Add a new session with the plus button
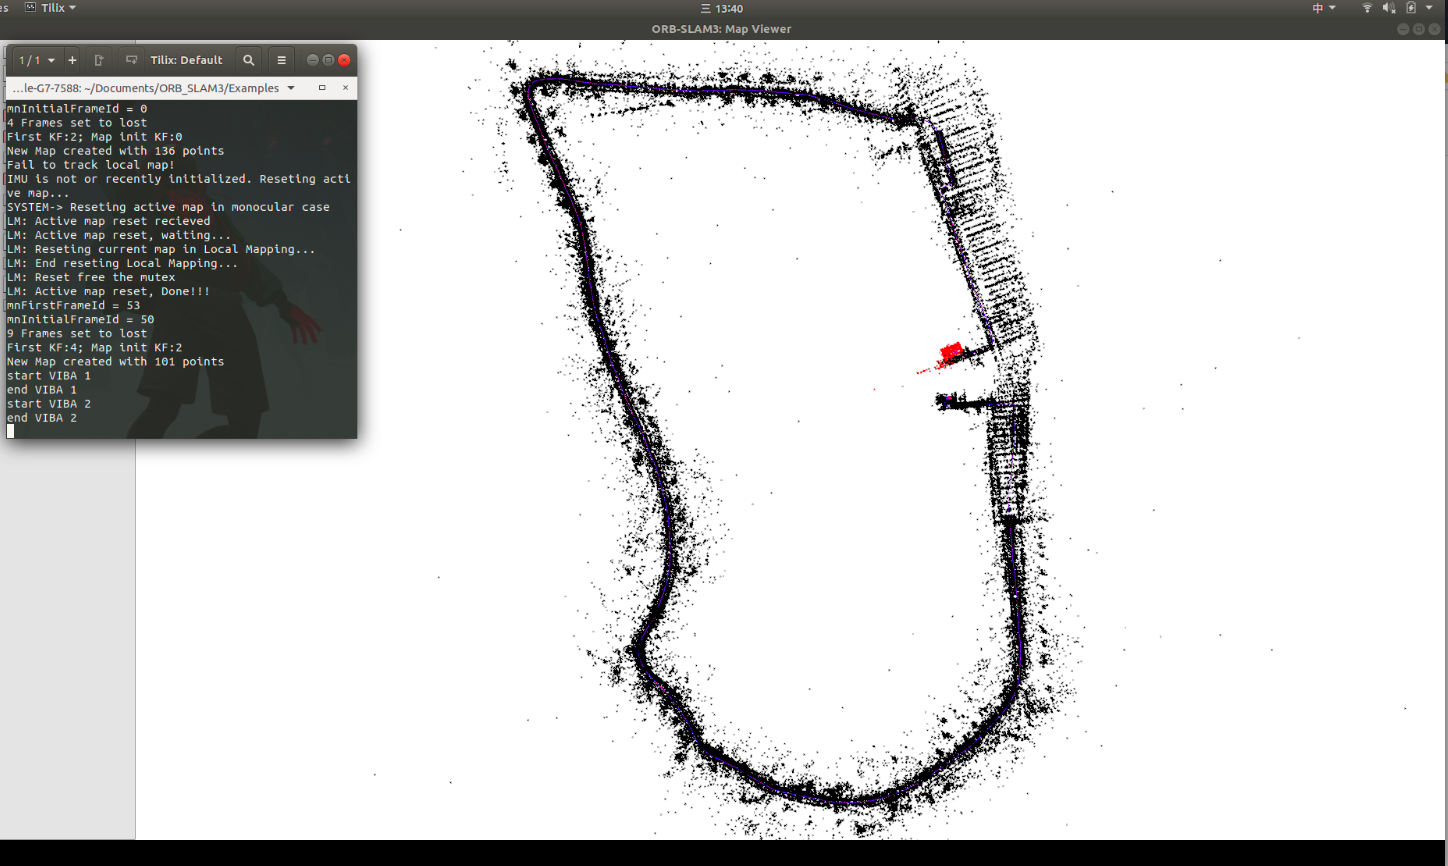Viewport: 1448px width, 866px height. pyautogui.click(x=72, y=60)
